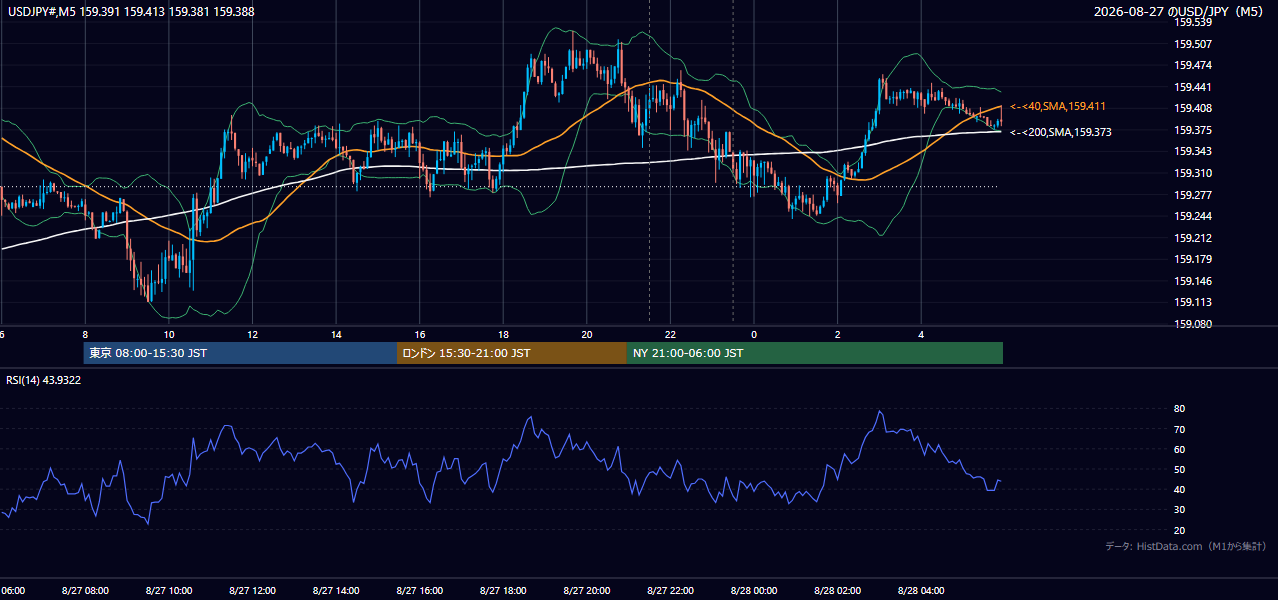This screenshot has height=600, width=1278.
Task: Click bottom time label 8/27 08:00
Action: [85, 591]
